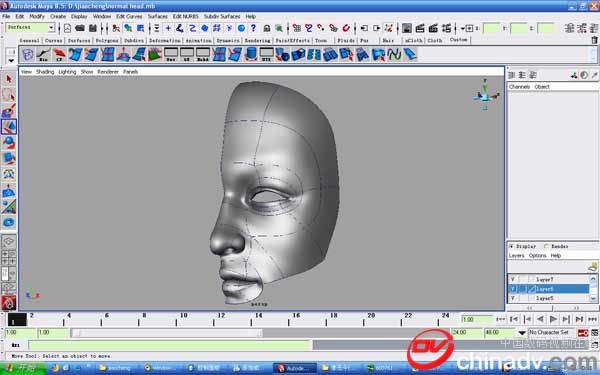
Task: Toggle visibility V of layer7
Action: [x=513, y=279]
